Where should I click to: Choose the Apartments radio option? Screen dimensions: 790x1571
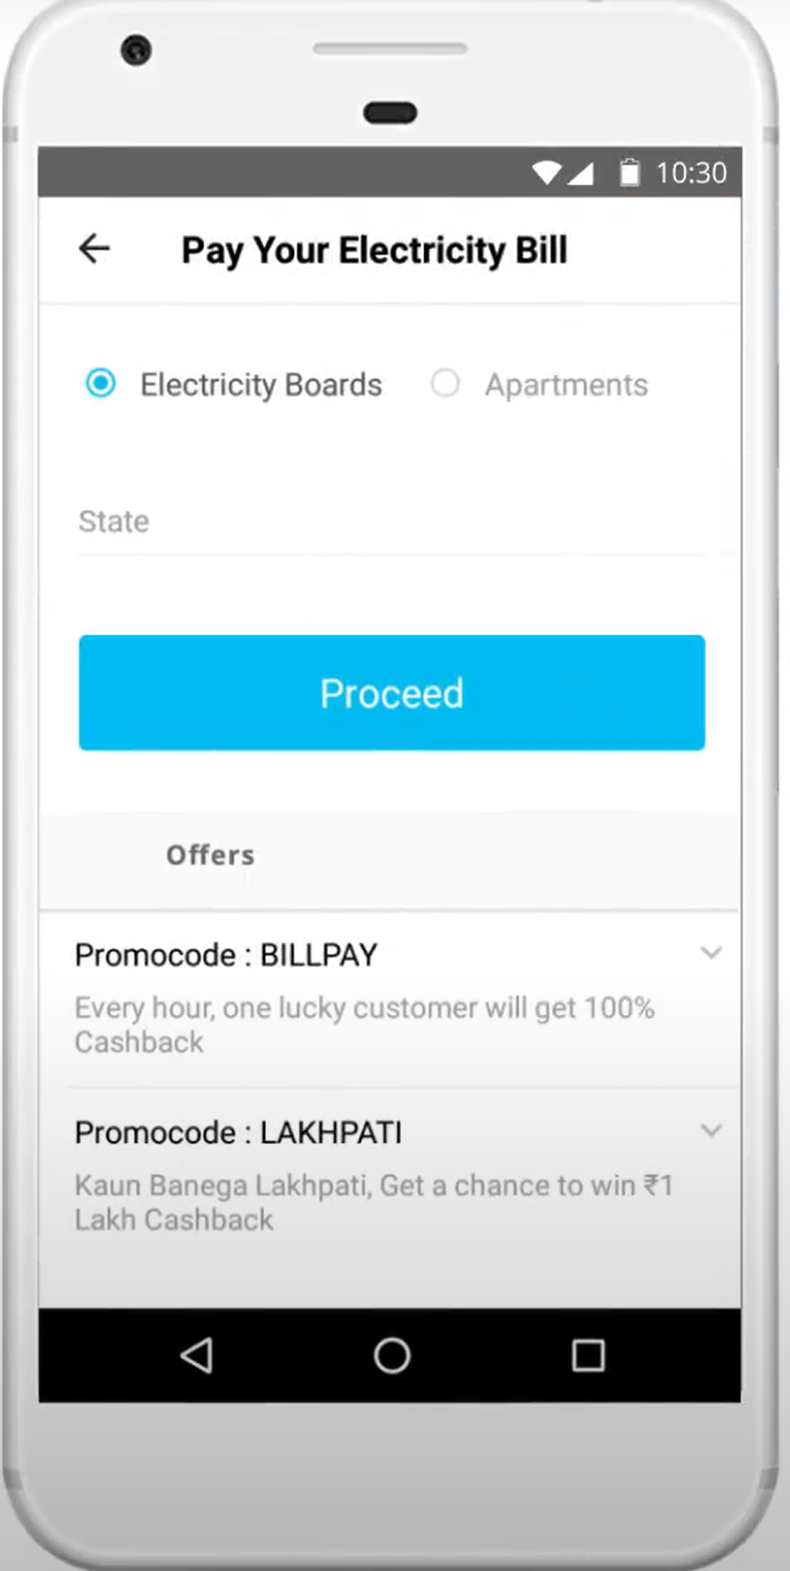click(445, 383)
